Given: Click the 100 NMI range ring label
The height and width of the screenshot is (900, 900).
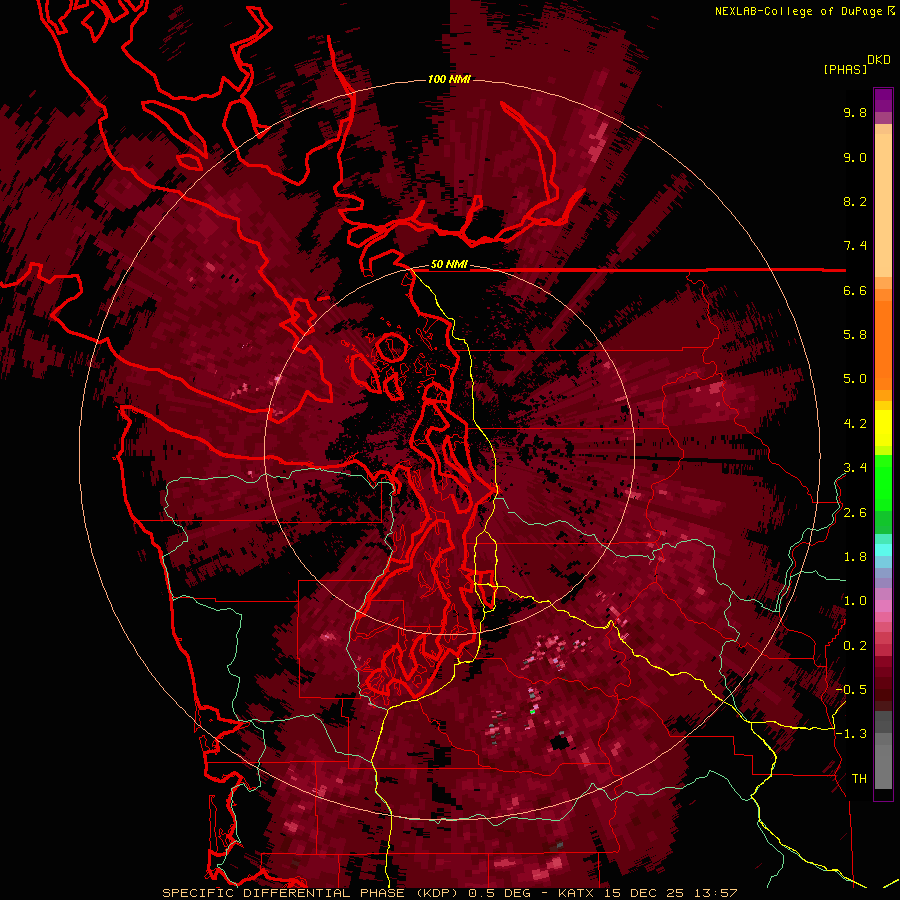Looking at the screenshot, I should (x=449, y=79).
